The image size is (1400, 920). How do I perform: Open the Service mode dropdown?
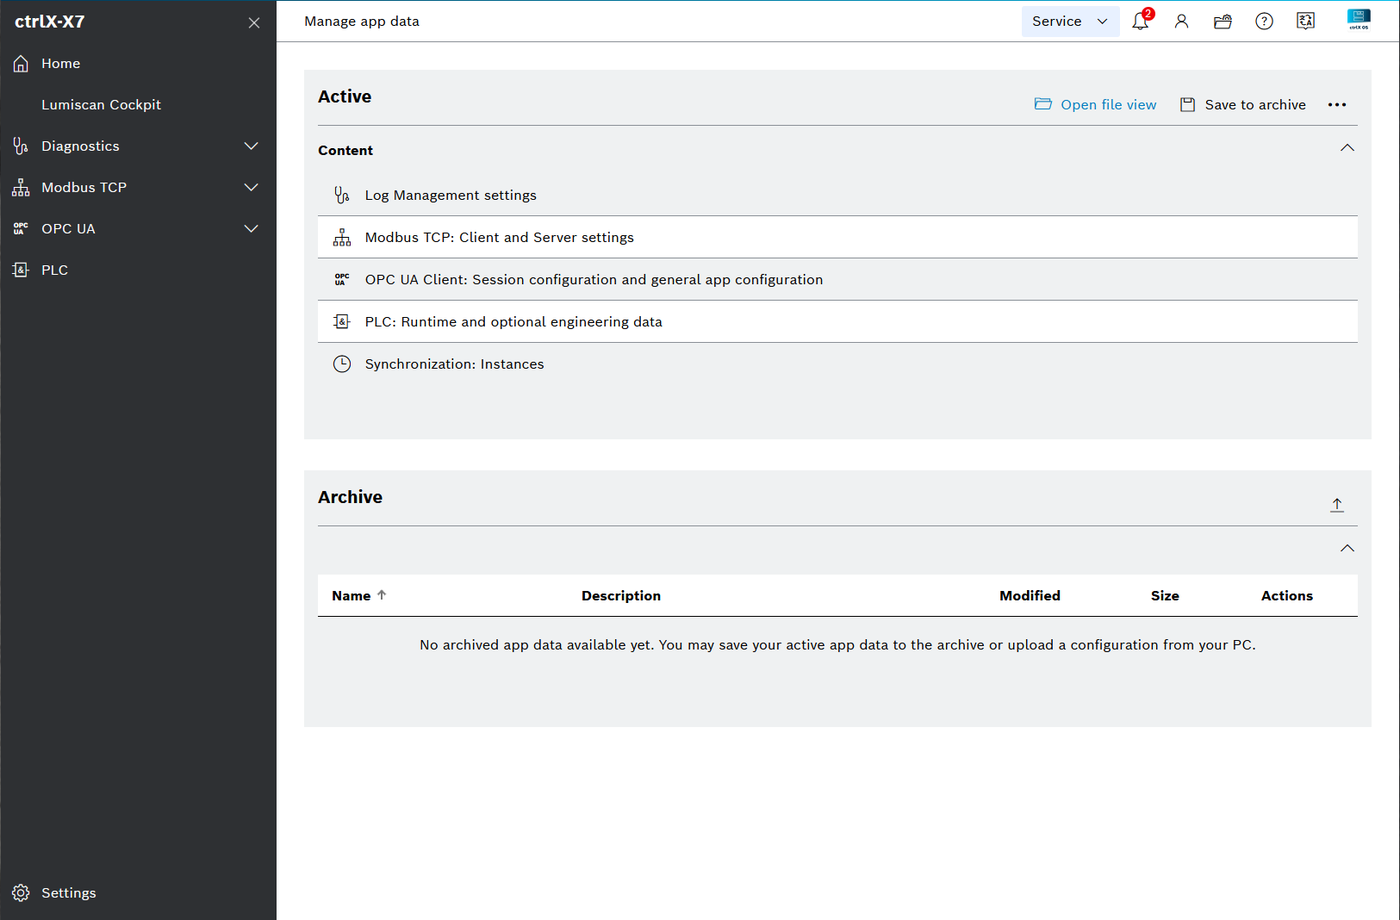(1070, 21)
